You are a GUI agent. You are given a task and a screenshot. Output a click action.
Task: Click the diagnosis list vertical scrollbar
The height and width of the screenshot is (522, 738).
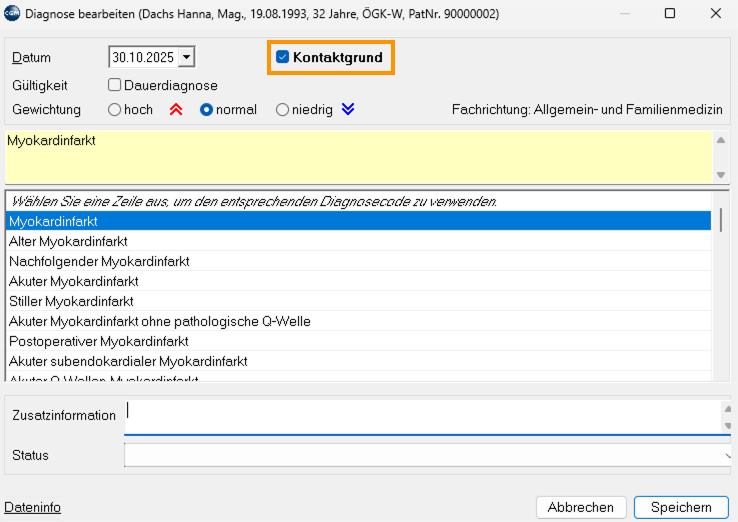(721, 300)
